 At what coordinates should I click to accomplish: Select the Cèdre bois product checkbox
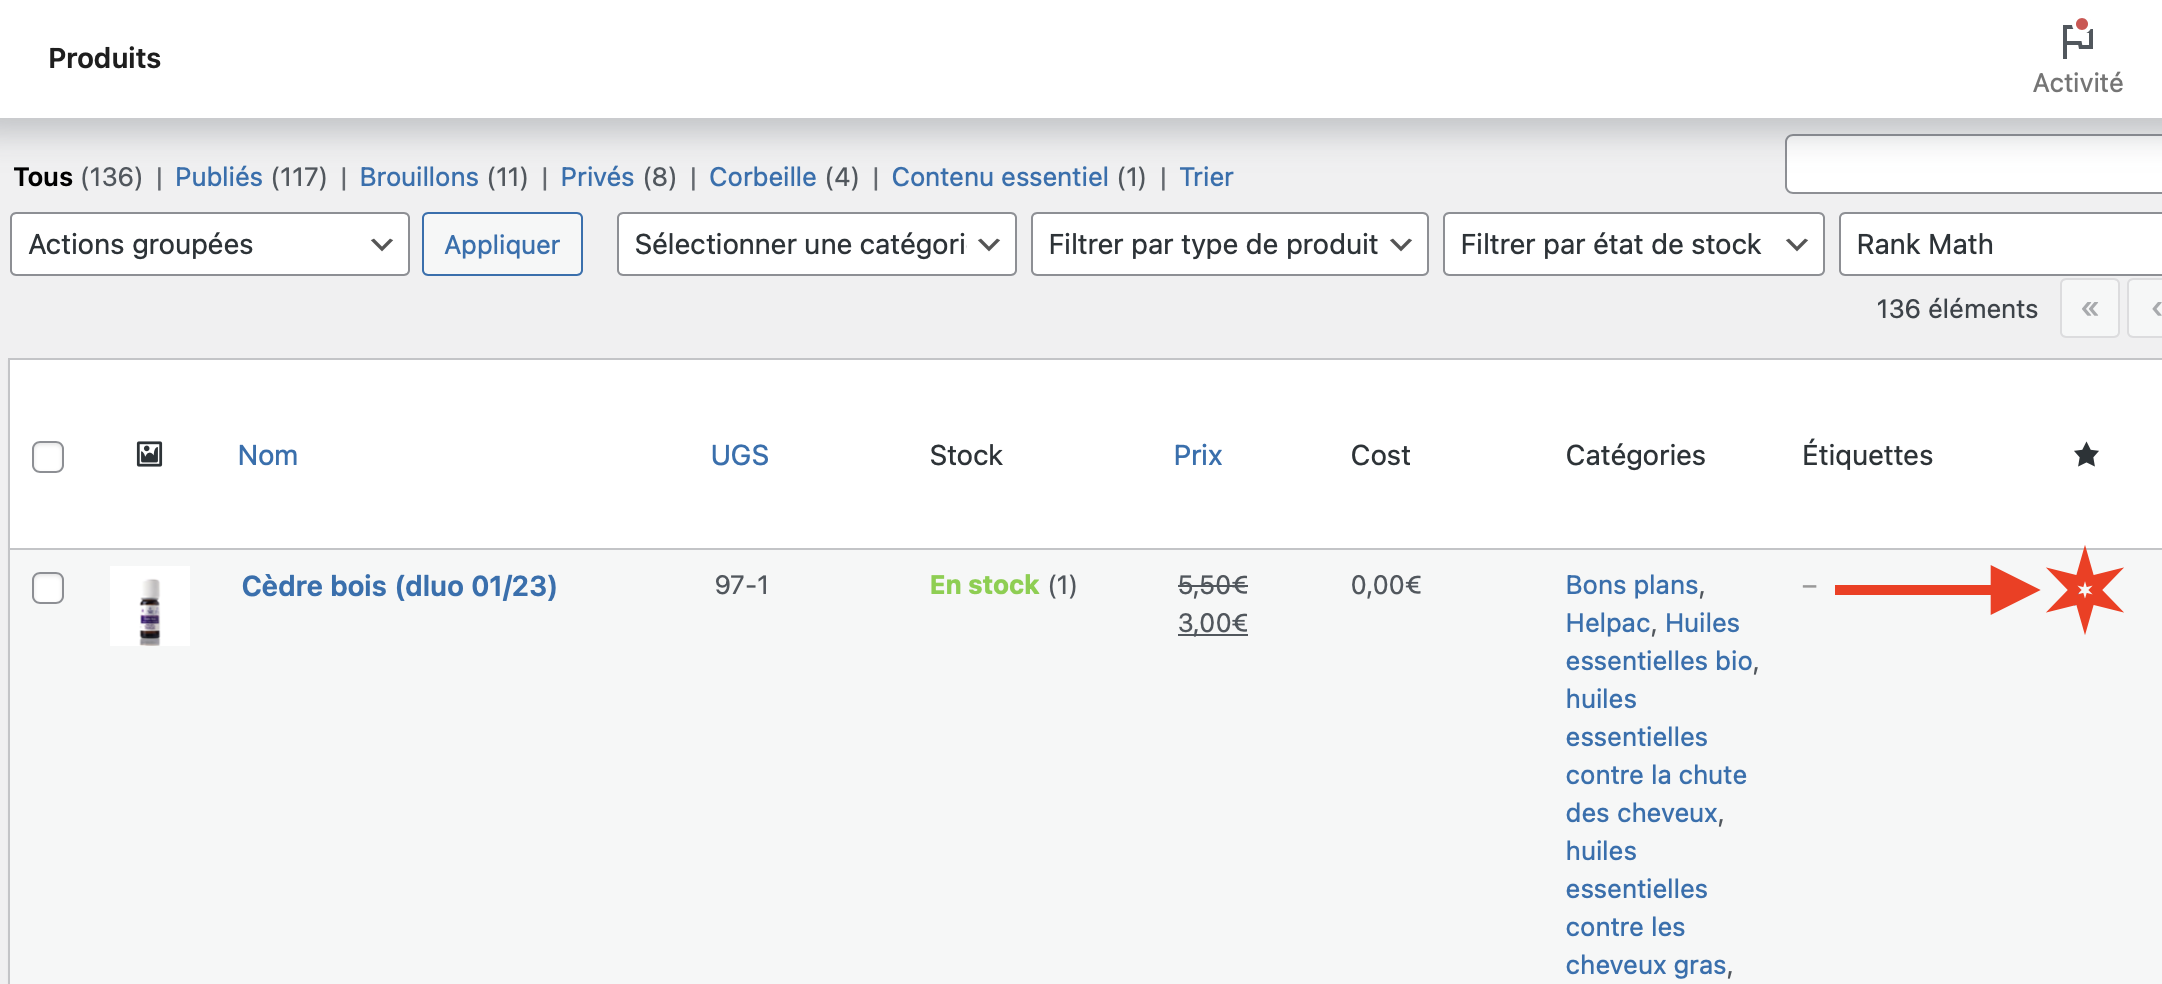[x=48, y=587]
